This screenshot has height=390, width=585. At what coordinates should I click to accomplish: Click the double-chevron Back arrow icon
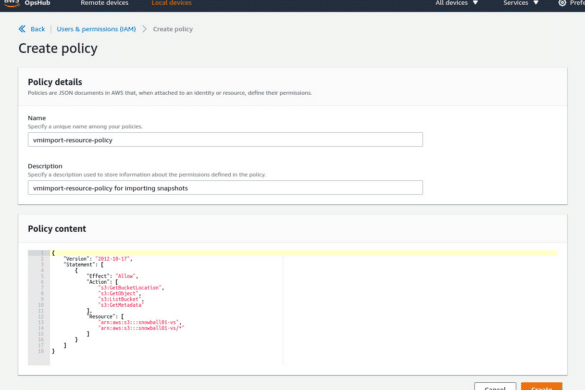(x=22, y=29)
